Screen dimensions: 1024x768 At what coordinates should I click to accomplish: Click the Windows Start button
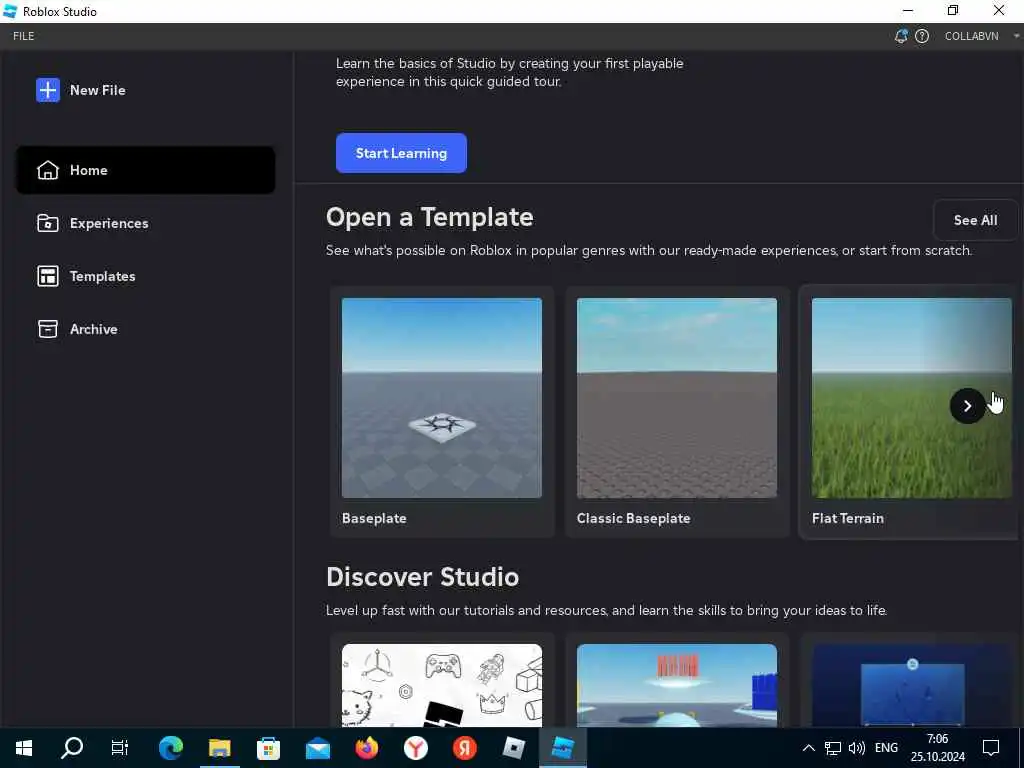(24, 748)
